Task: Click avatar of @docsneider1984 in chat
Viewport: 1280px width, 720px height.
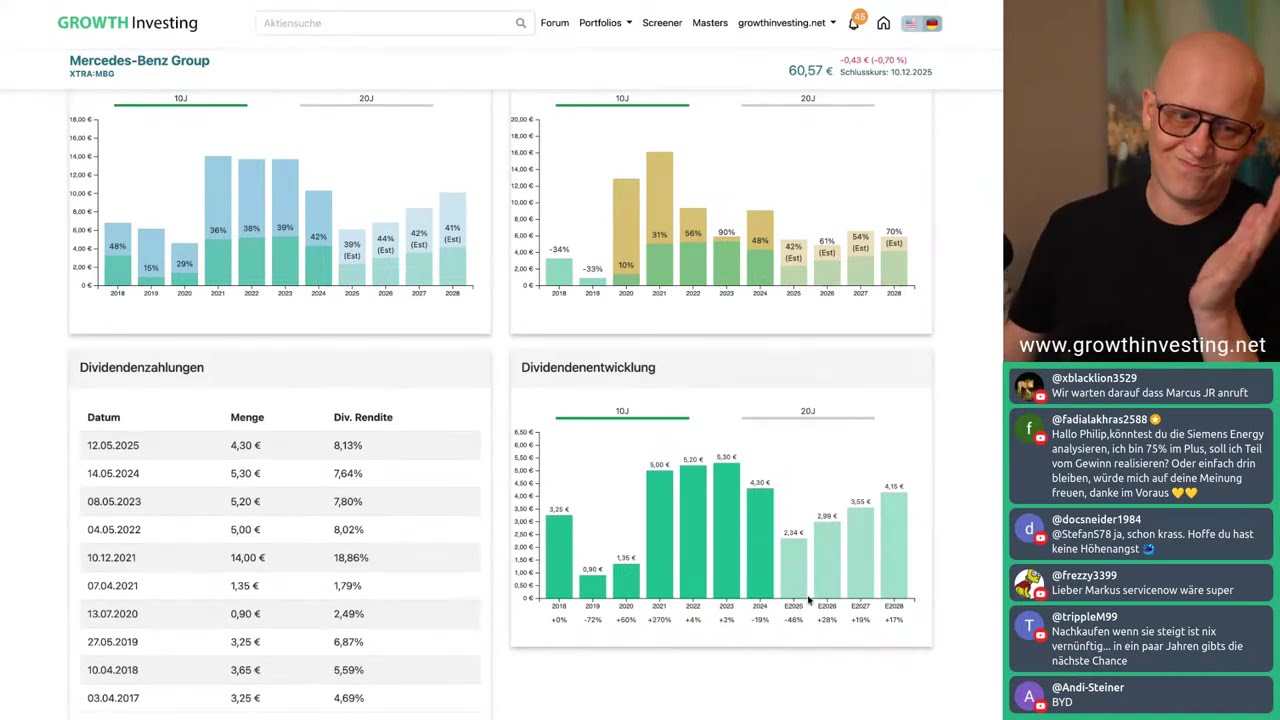Action: [1028, 528]
